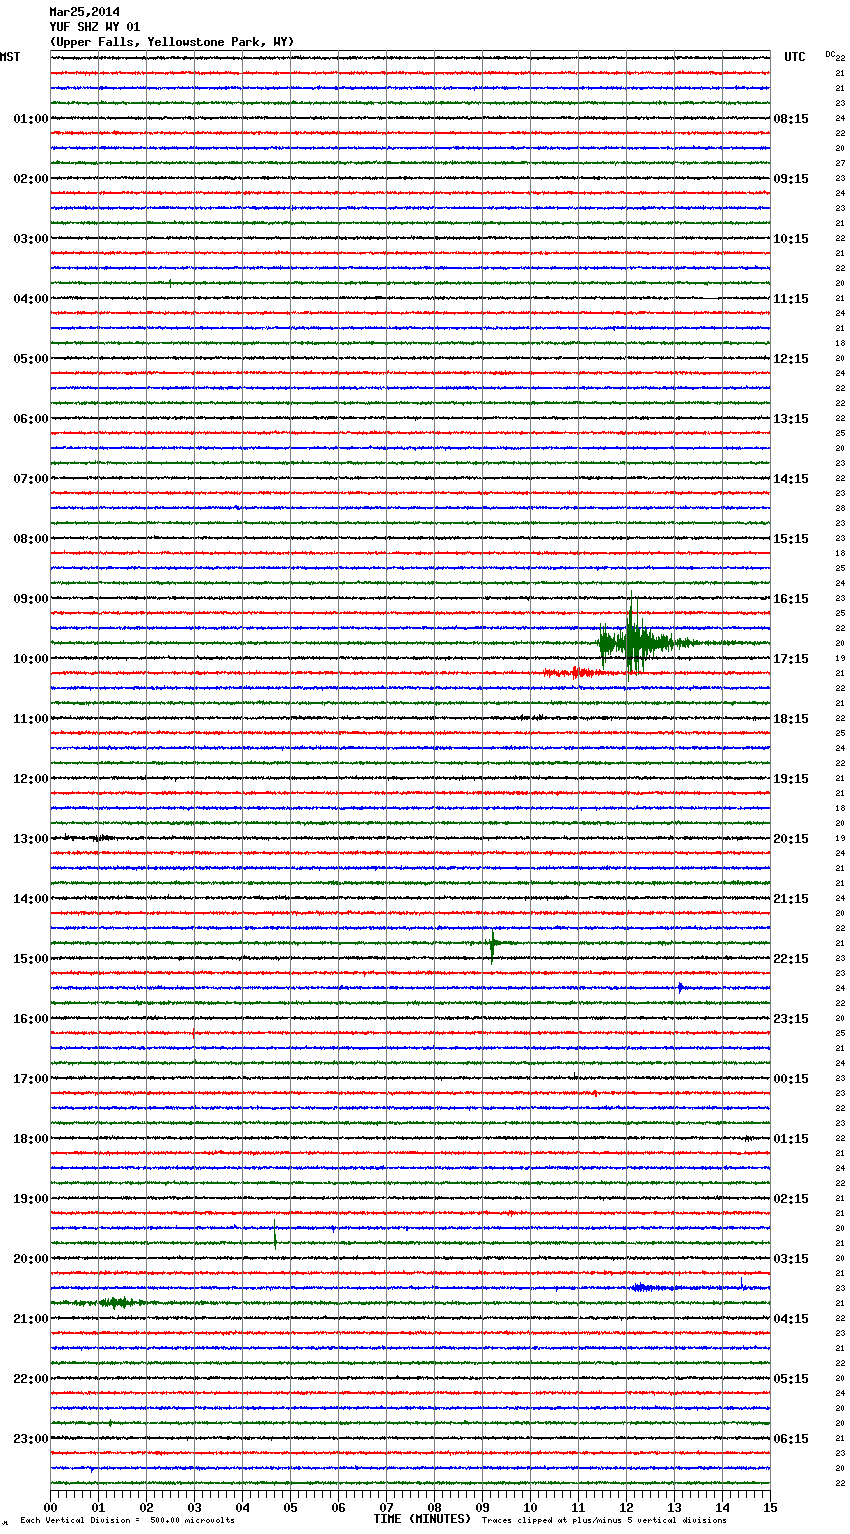Click the 15:15 UTC time label
Screen dimensions: 850x1534
(791, 539)
